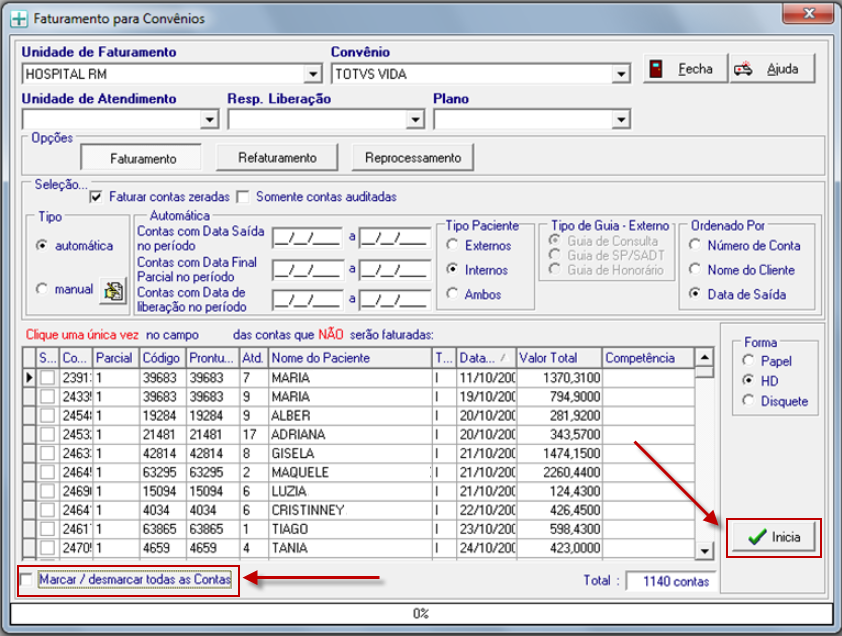842x636 pixels.
Task: Click Prontu... column header
Action: tap(213, 358)
